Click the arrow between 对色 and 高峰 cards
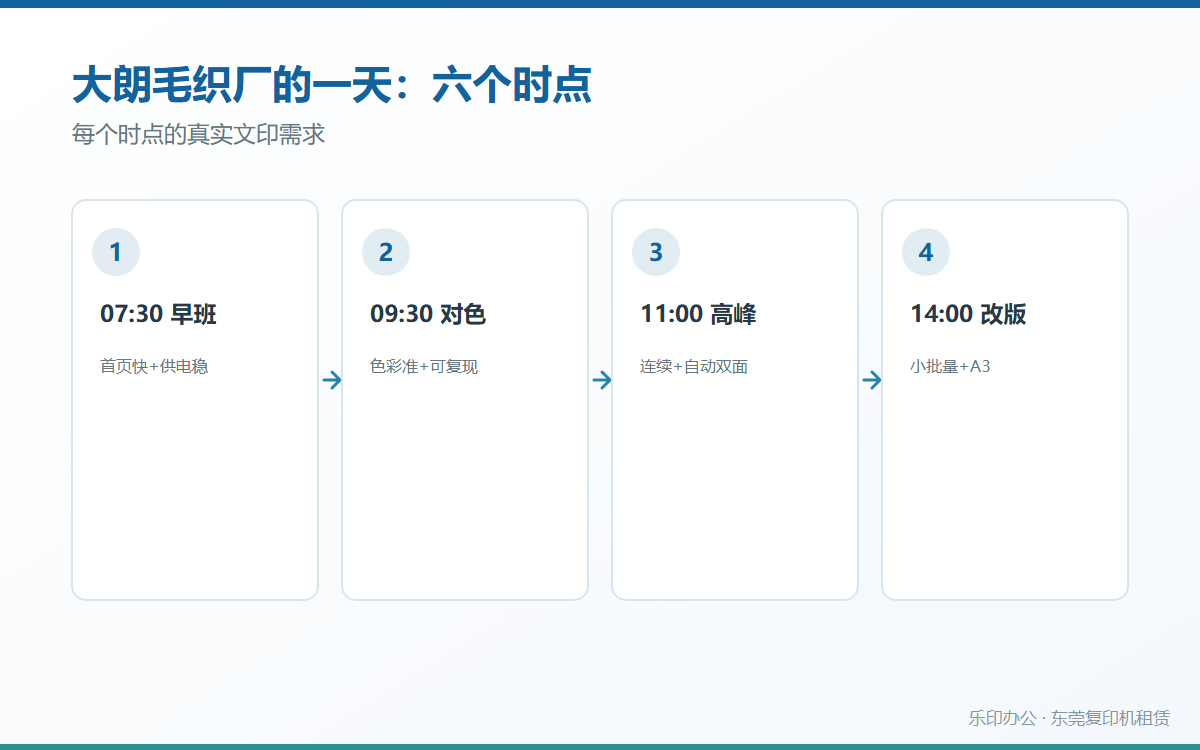The height and width of the screenshot is (750, 1200). tap(602, 380)
